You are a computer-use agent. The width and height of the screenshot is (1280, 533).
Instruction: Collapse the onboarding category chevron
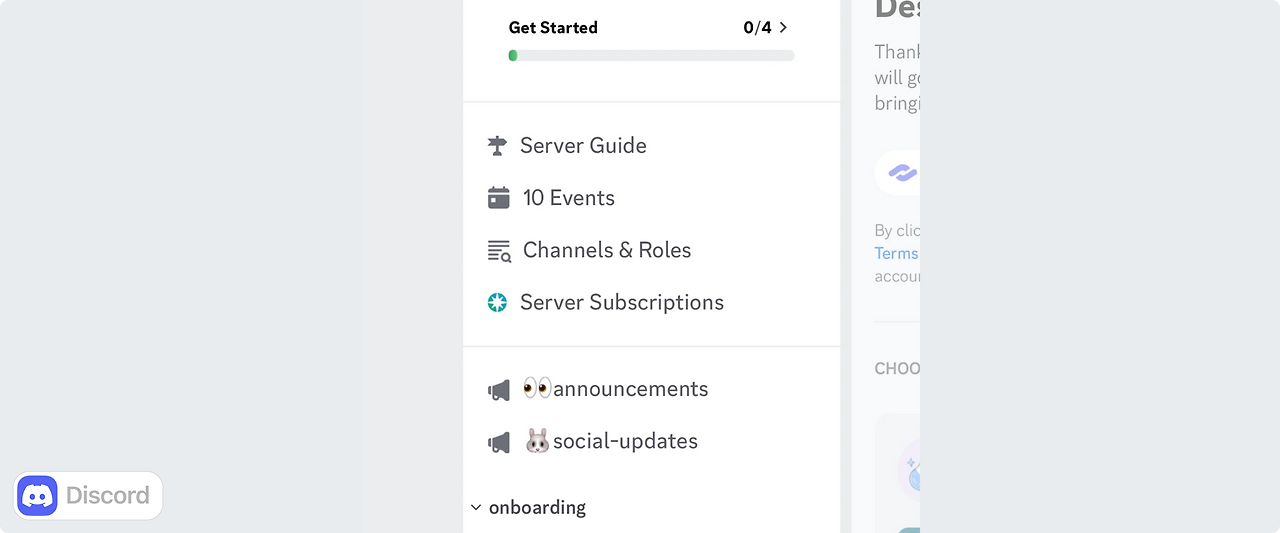476,508
